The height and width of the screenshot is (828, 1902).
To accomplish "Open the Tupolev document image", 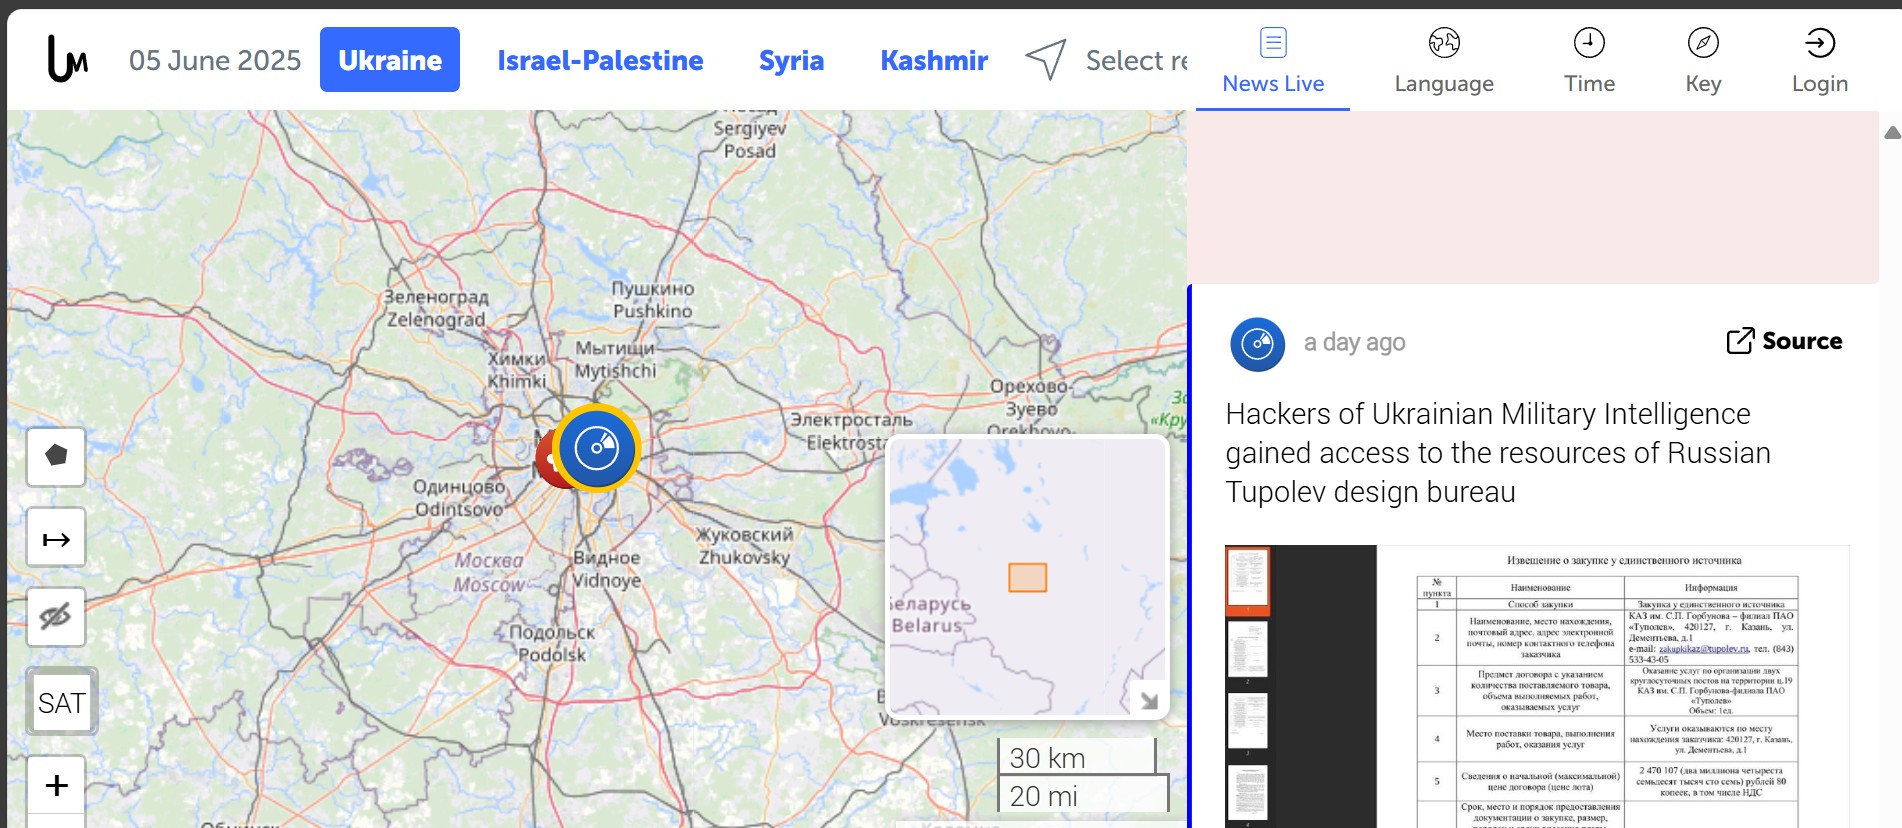I will 1537,686.
